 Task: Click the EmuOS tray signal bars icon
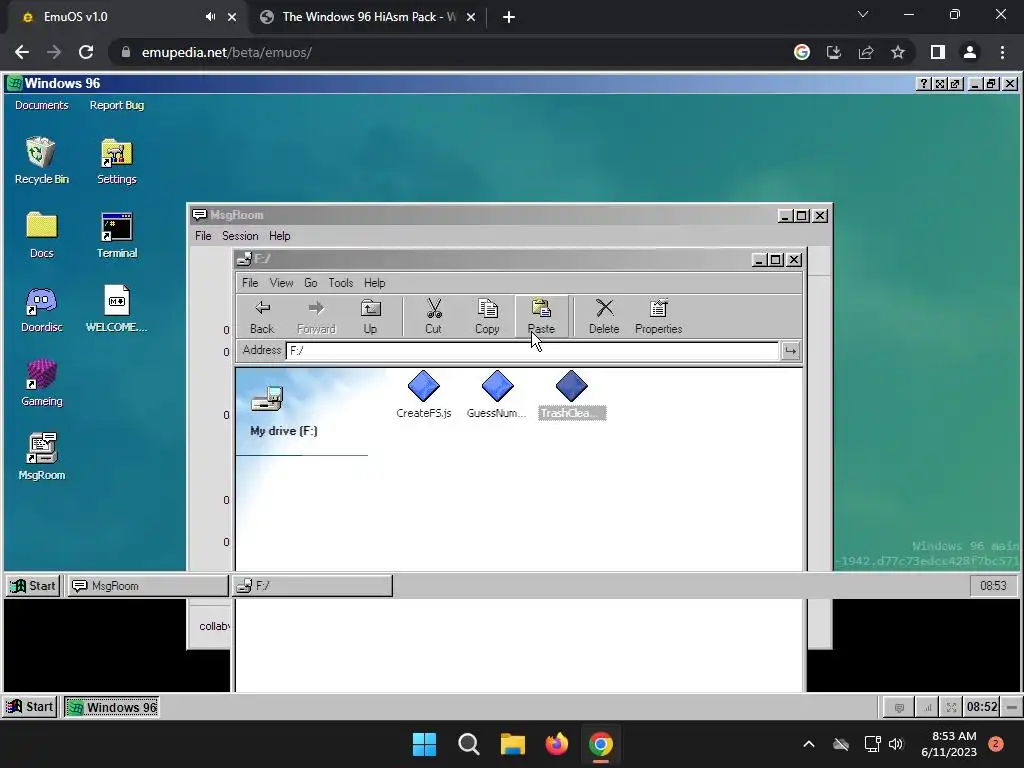pyautogui.click(x=926, y=707)
